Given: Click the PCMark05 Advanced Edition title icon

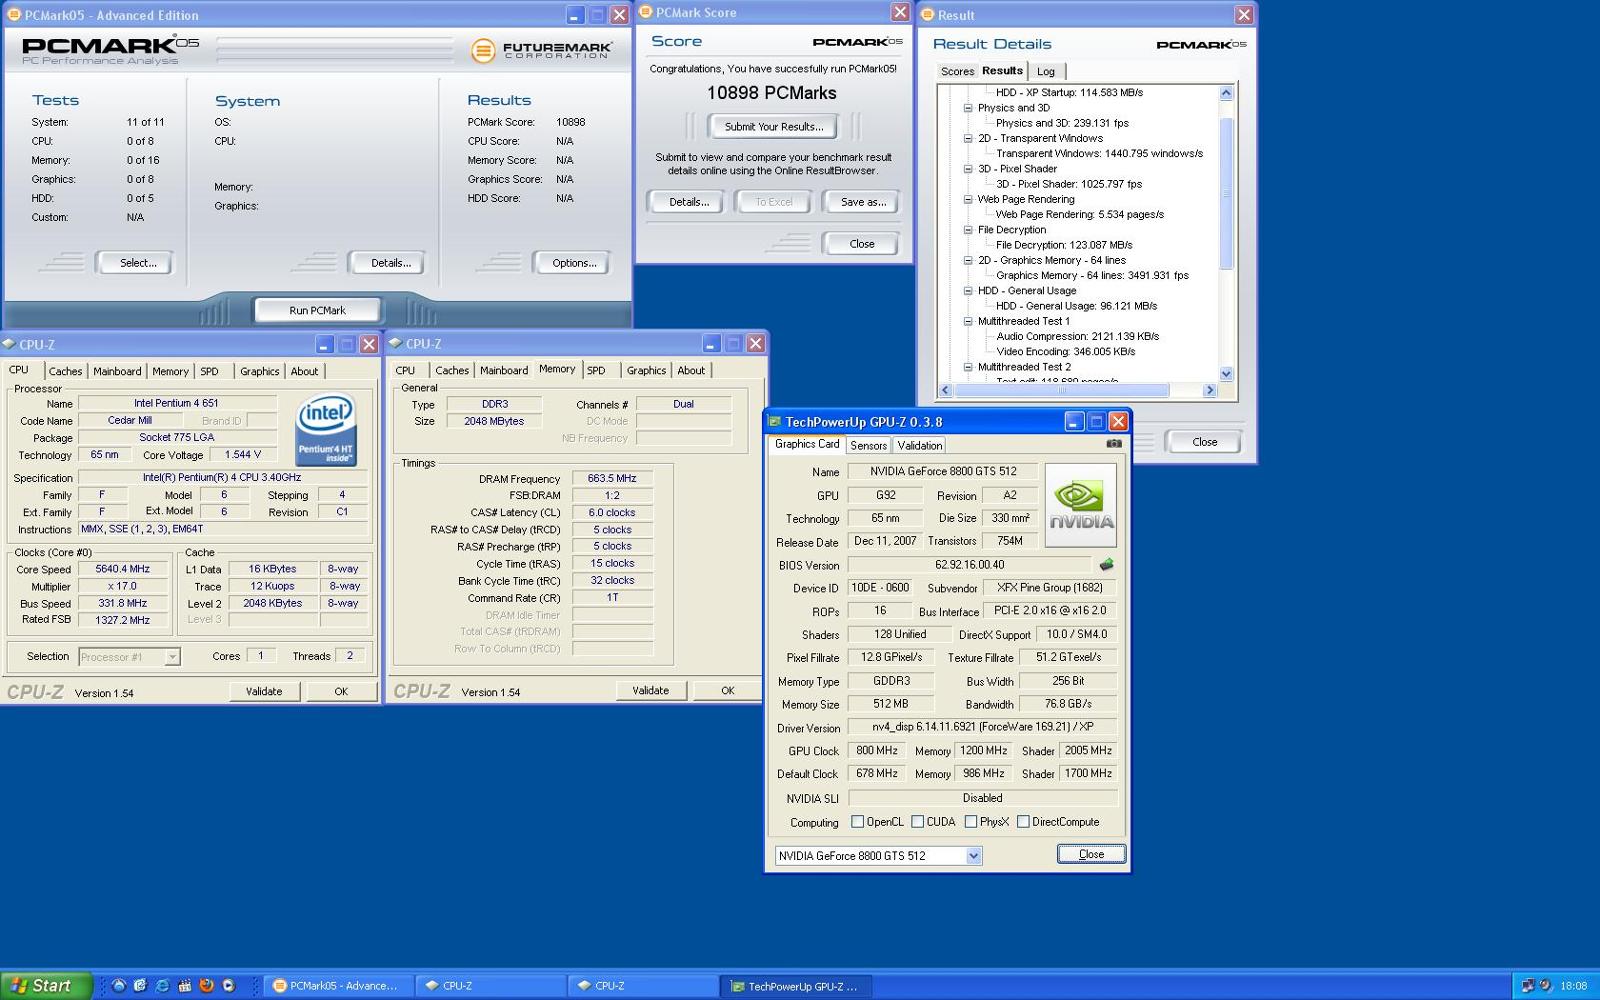Looking at the screenshot, I should tap(14, 15).
